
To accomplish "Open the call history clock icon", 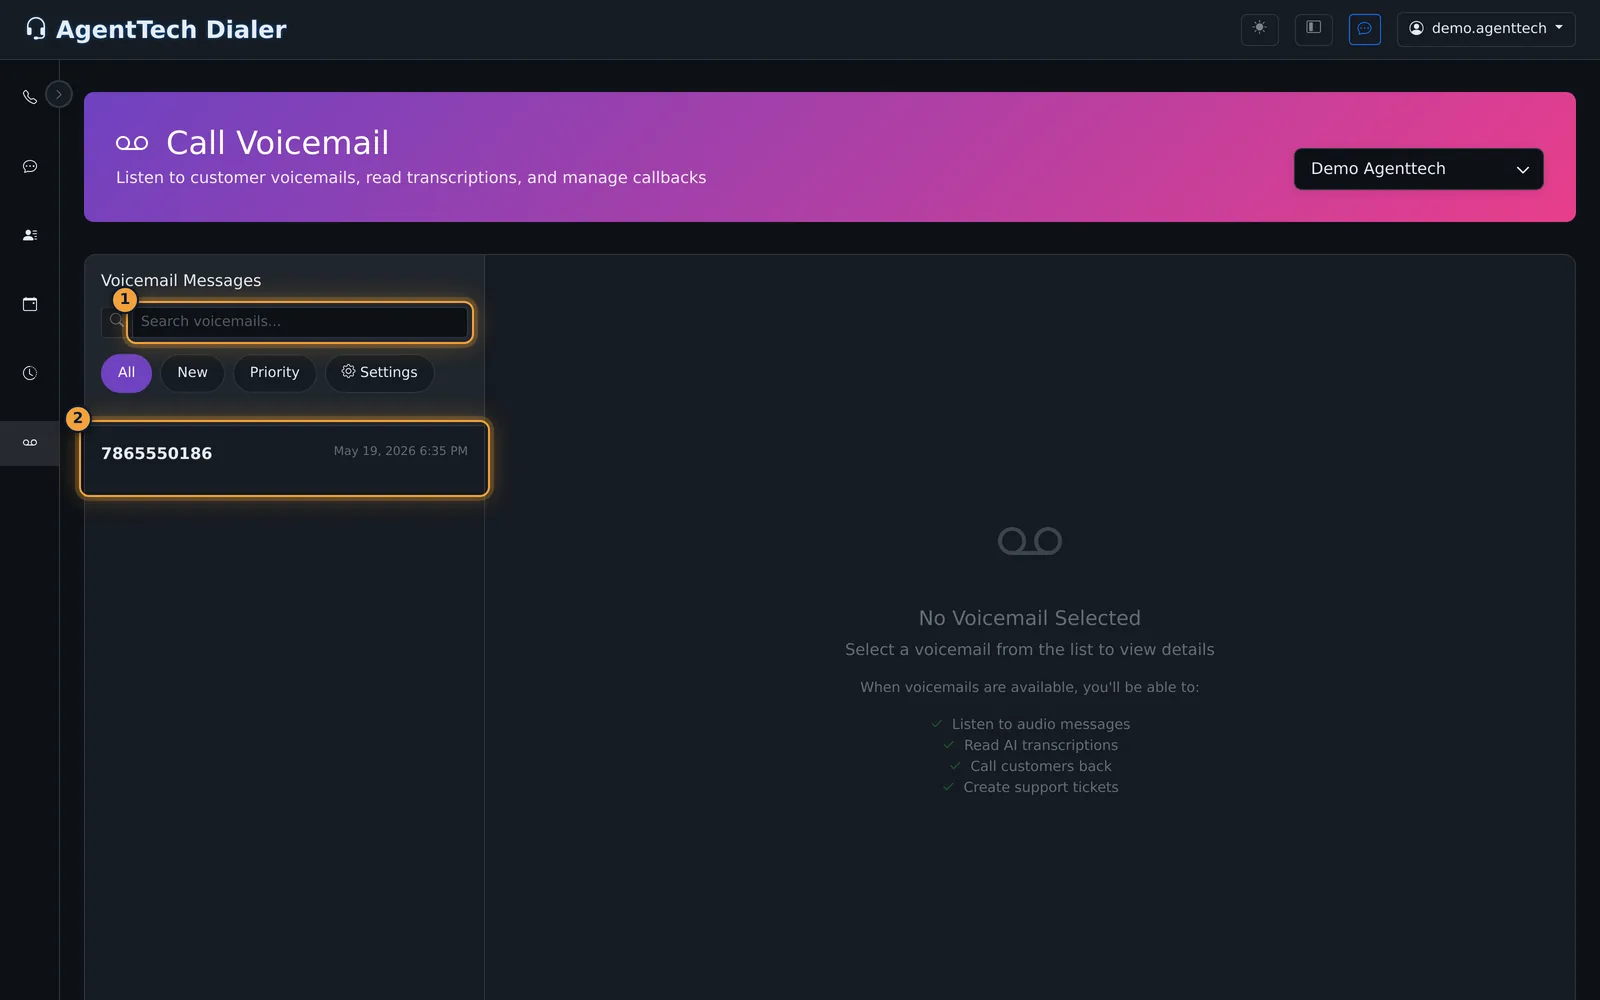I will [x=30, y=373].
